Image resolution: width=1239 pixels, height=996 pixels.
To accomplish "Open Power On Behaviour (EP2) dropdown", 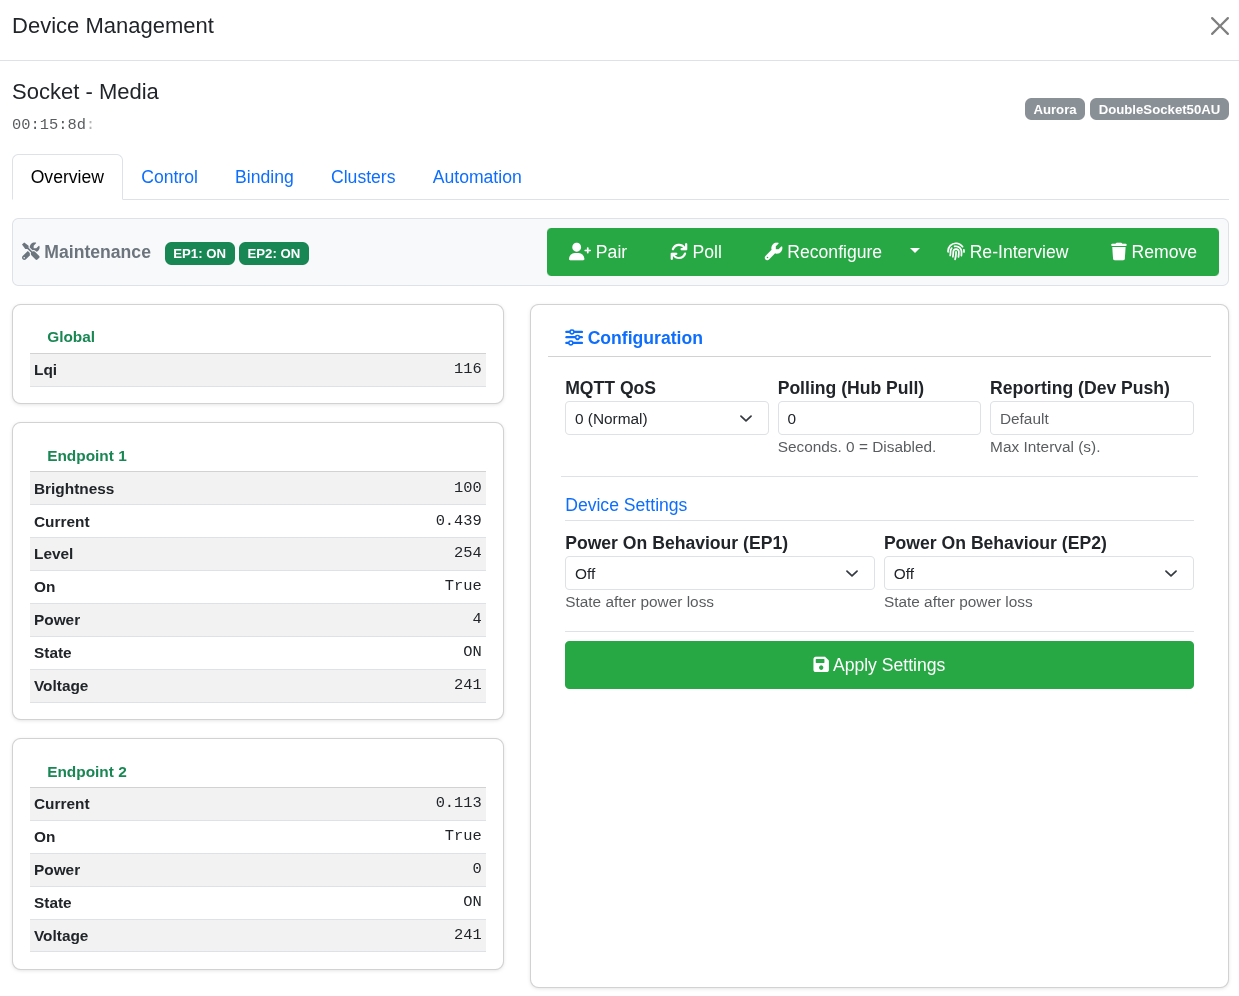I will click(x=1038, y=573).
